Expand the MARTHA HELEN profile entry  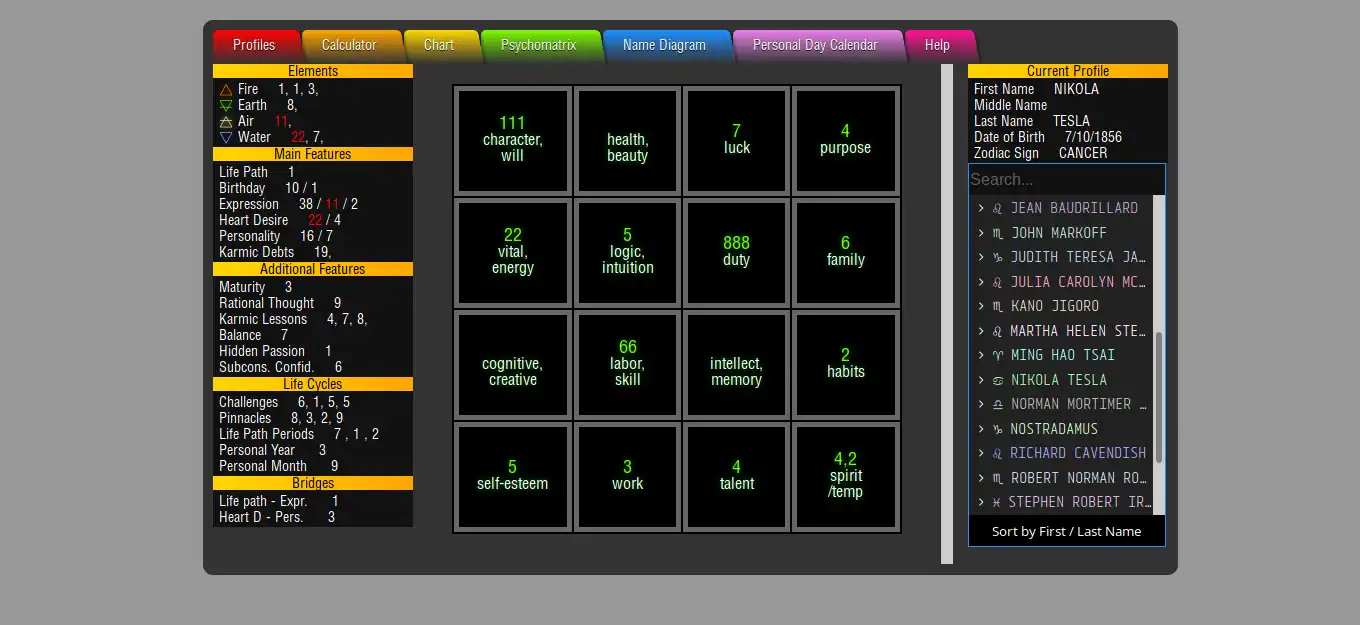tap(981, 331)
